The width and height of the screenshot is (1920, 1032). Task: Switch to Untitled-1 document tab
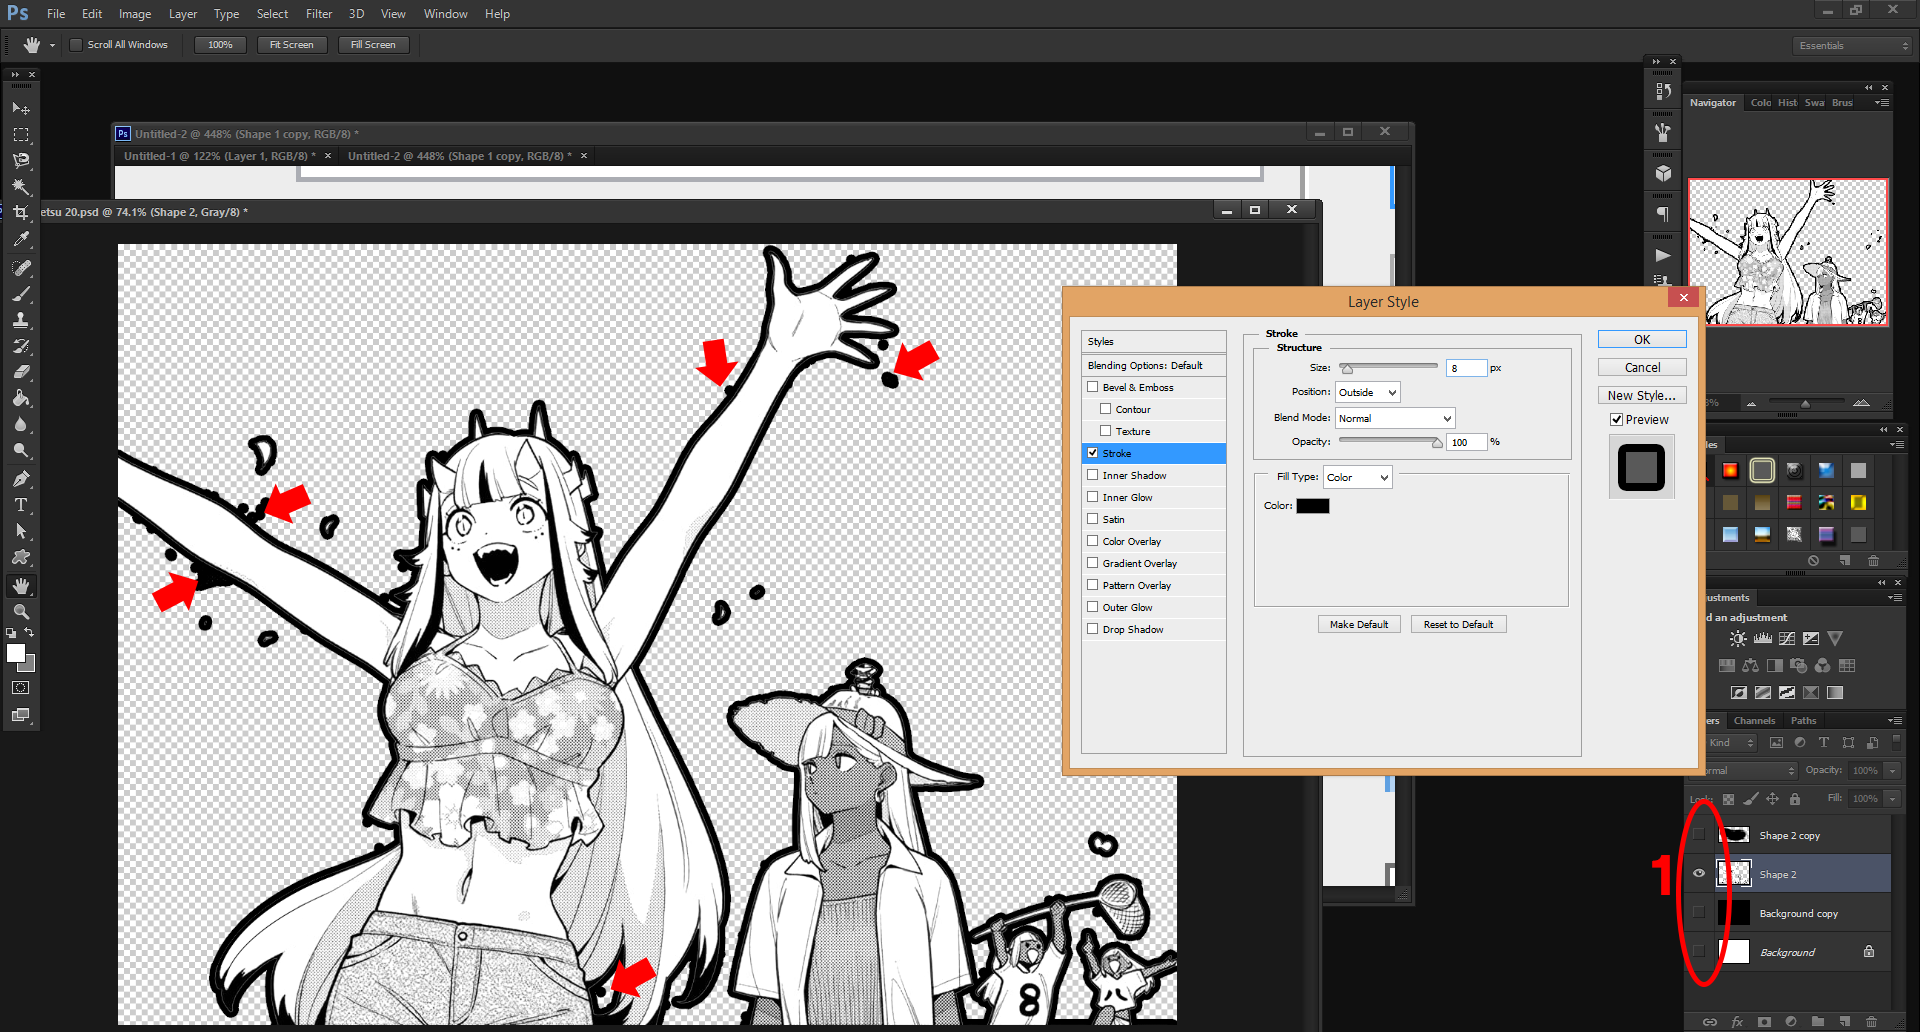[220, 156]
